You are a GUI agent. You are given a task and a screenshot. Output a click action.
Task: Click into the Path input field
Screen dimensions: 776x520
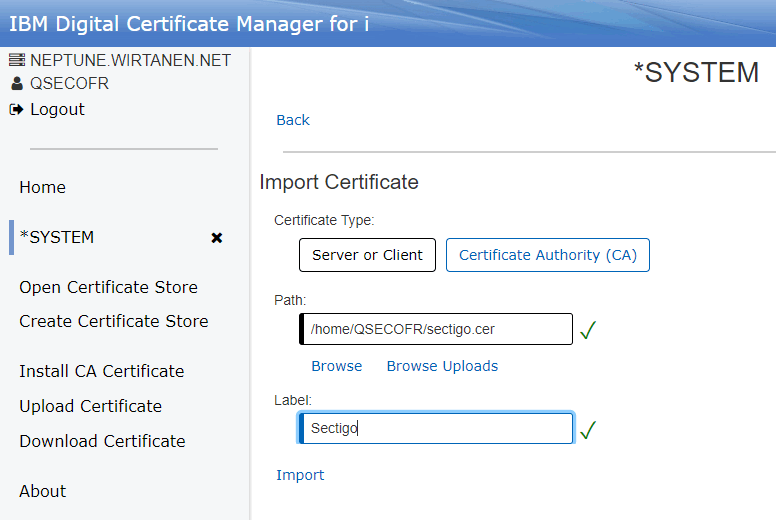pos(436,329)
